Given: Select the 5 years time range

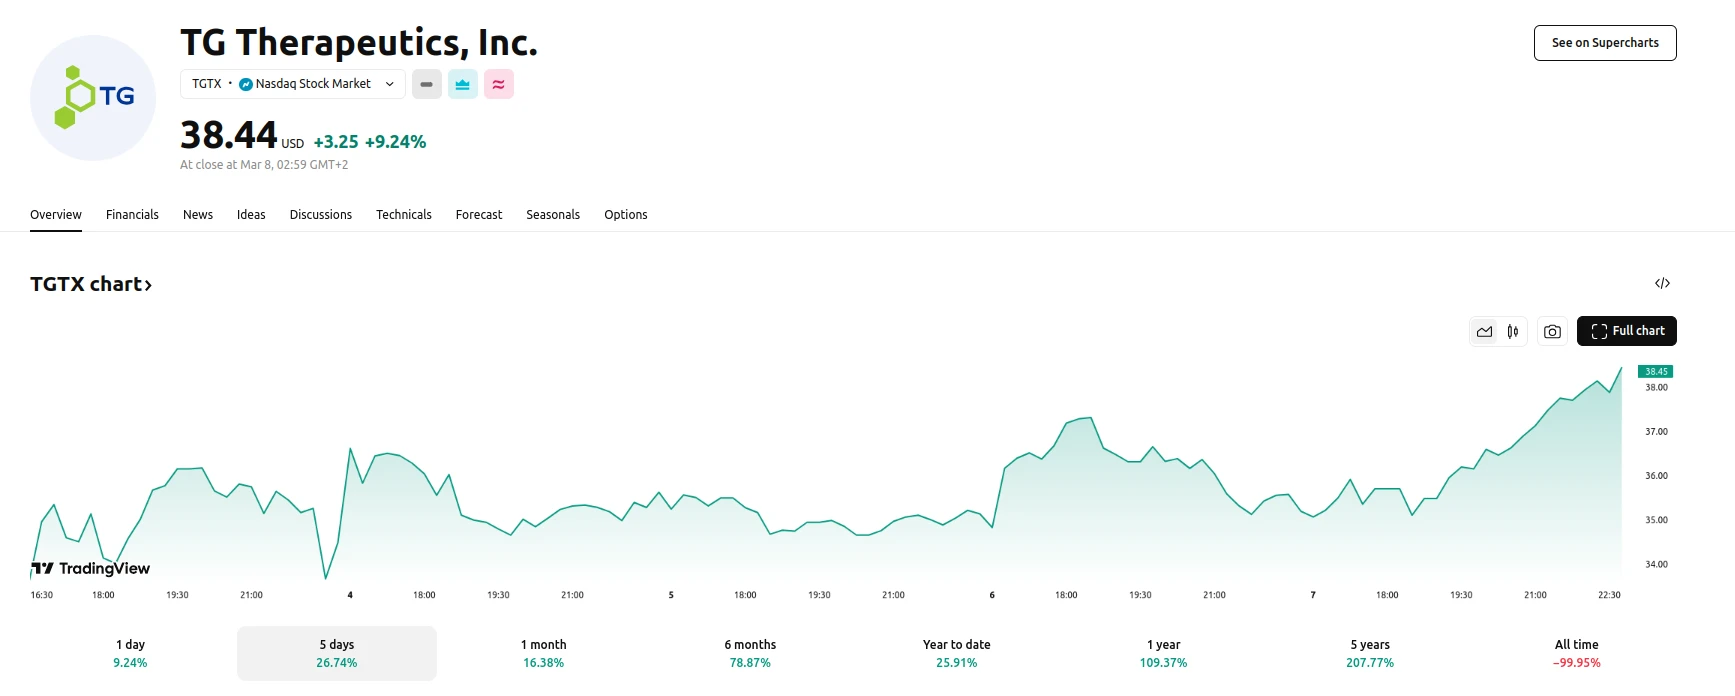Looking at the screenshot, I should click(1369, 653).
